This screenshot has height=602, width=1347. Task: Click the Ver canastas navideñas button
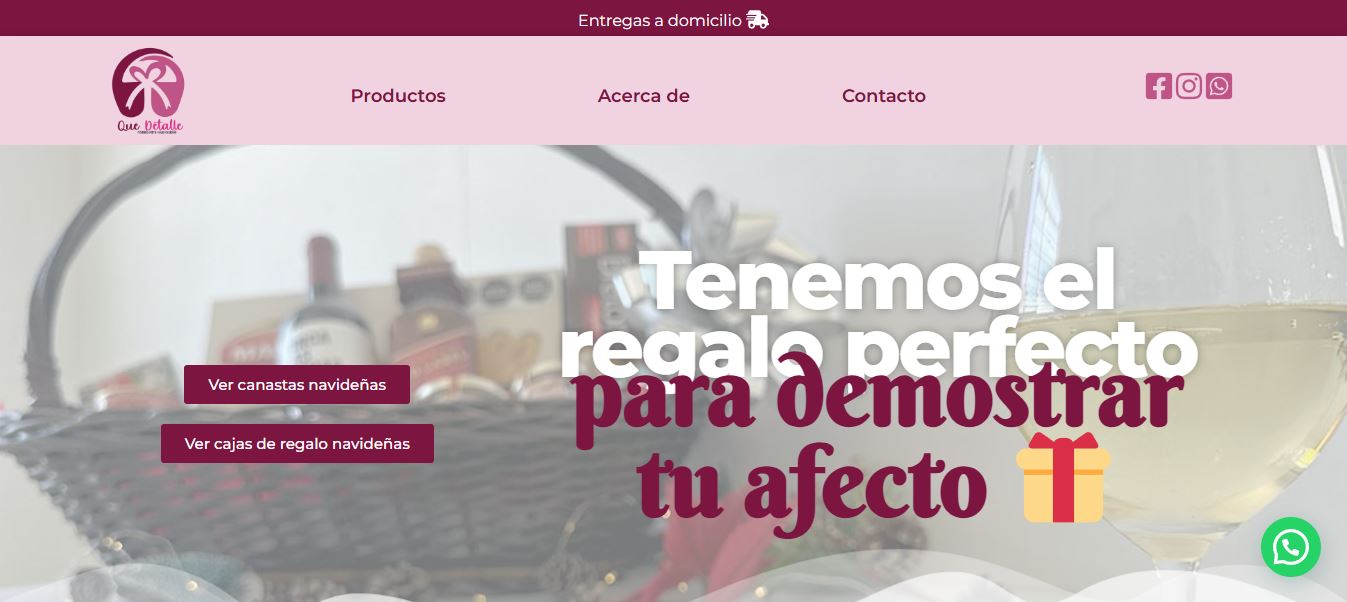pos(297,384)
